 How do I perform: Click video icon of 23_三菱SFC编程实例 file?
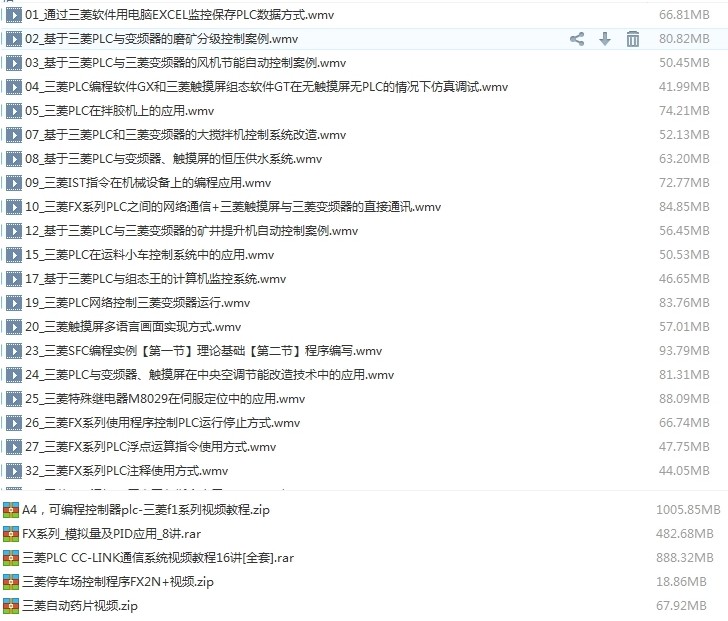(14, 351)
